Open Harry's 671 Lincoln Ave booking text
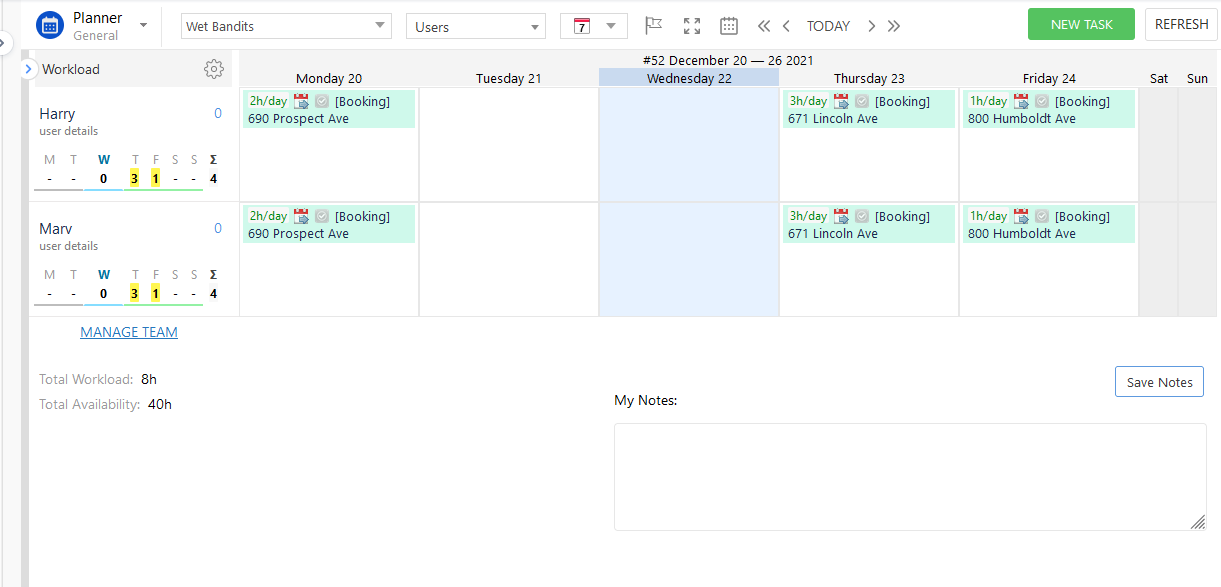 click(x=832, y=119)
